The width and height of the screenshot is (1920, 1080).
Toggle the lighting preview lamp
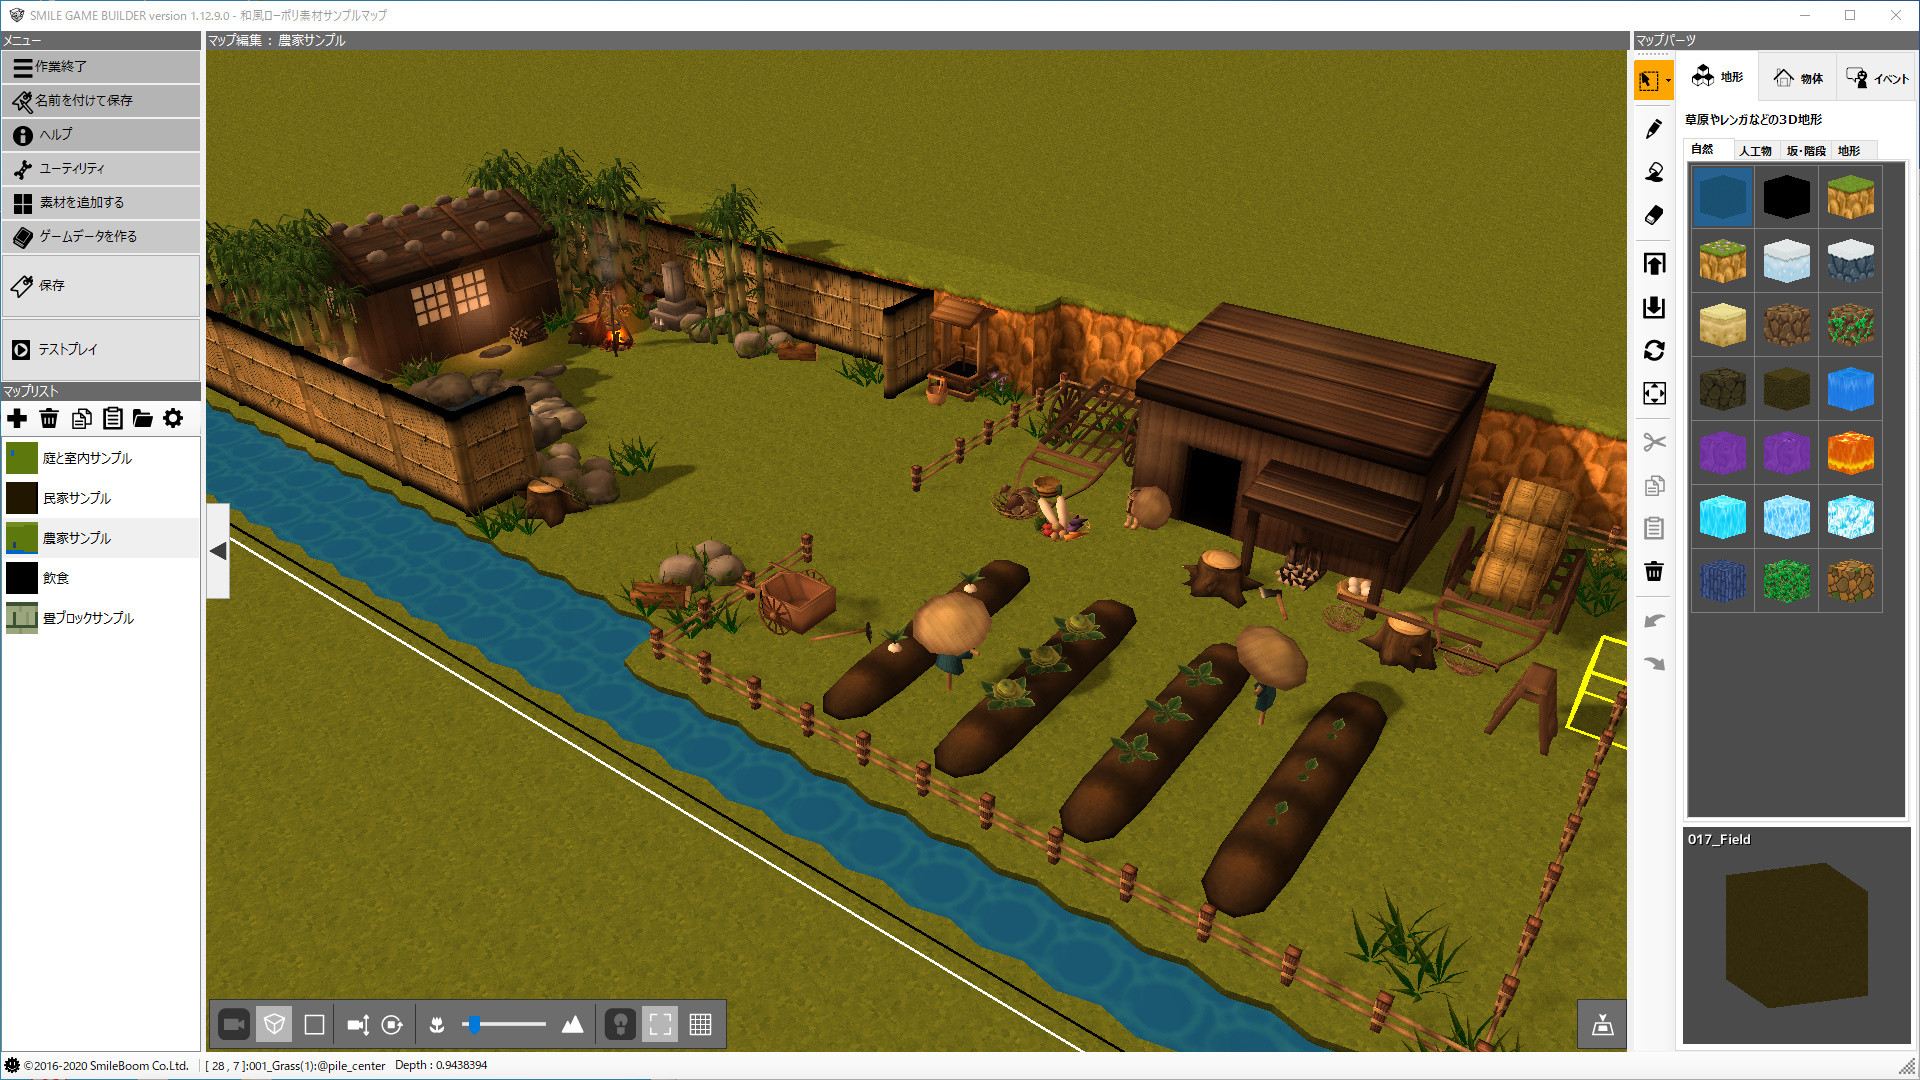(x=620, y=1023)
